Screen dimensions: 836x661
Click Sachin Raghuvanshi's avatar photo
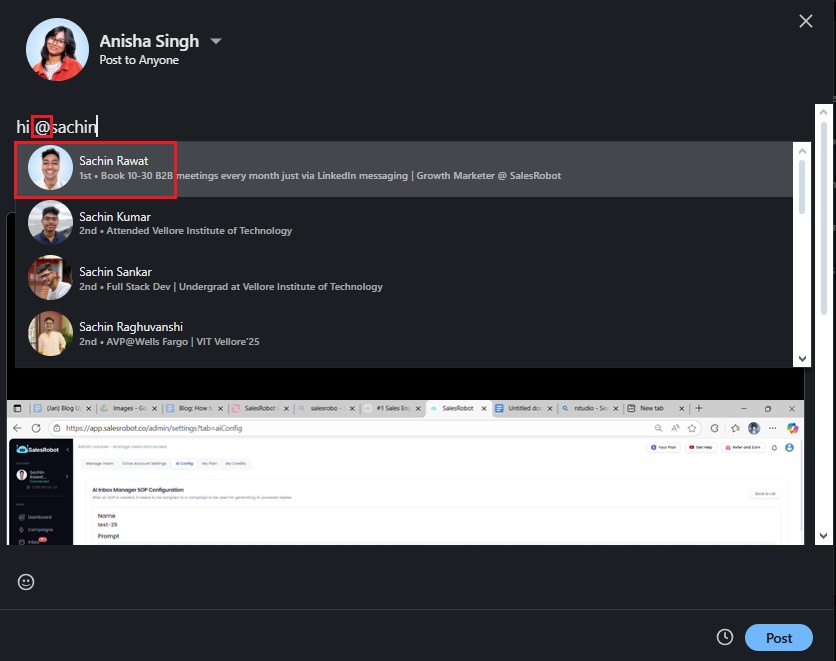tap(50, 333)
